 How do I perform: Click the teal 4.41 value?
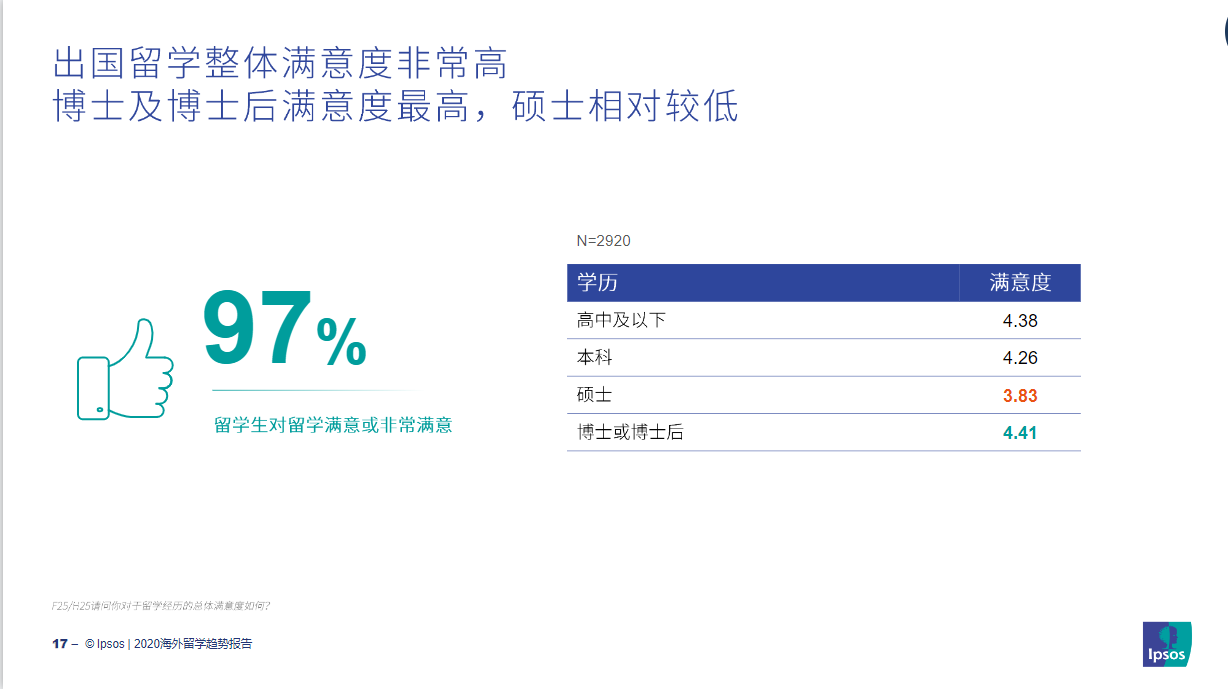pos(1020,433)
